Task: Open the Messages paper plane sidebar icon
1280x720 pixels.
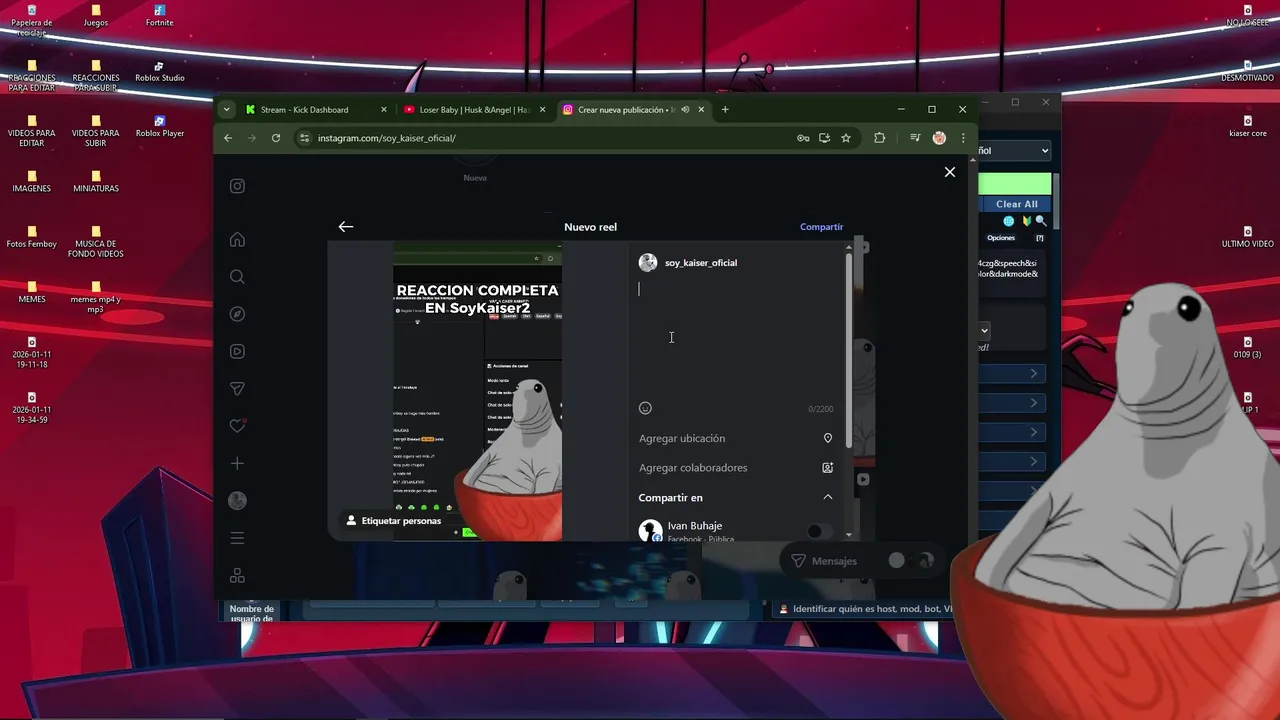Action: click(x=237, y=388)
